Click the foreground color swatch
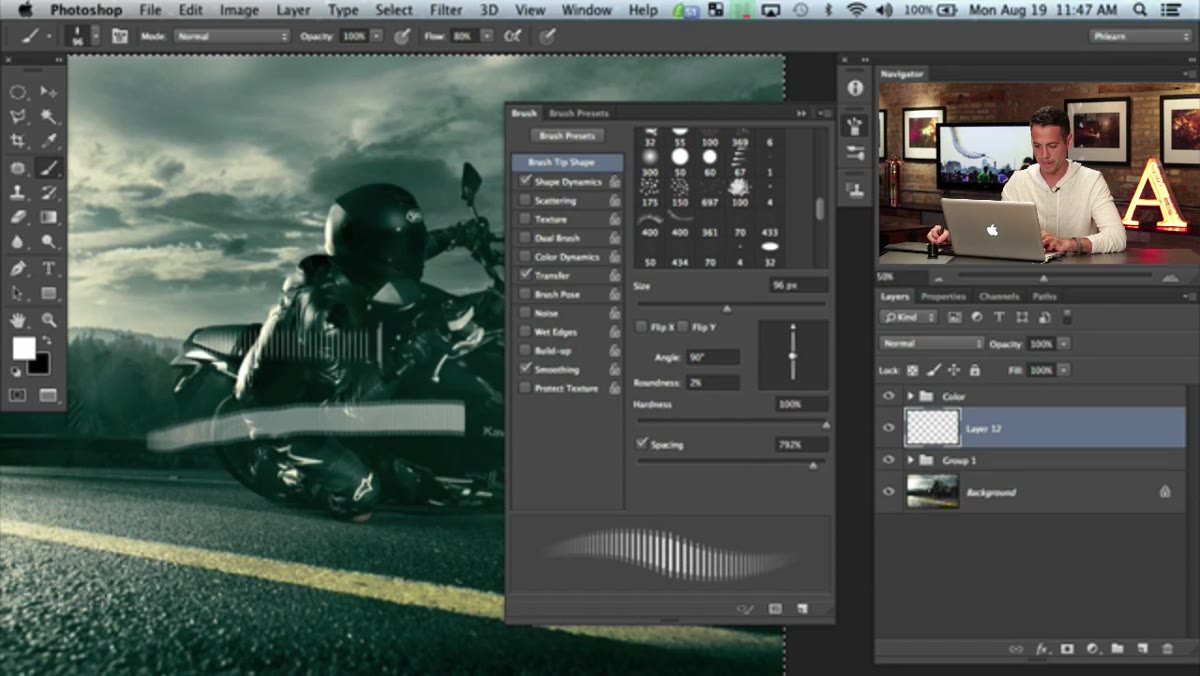 click(x=23, y=348)
